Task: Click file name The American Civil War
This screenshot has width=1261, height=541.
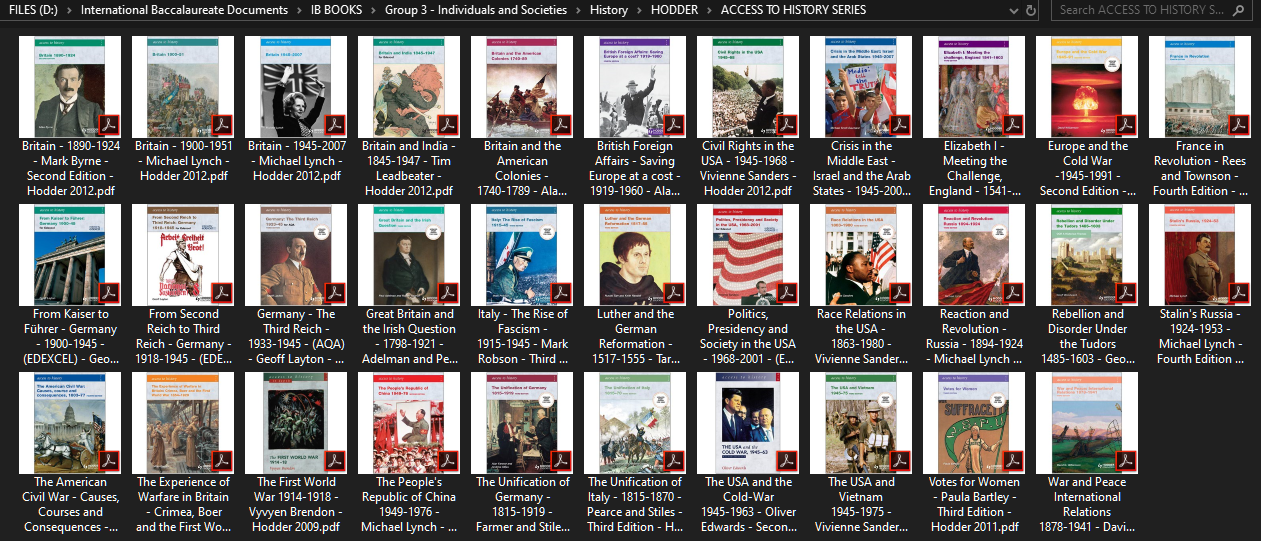Action: click(x=70, y=504)
